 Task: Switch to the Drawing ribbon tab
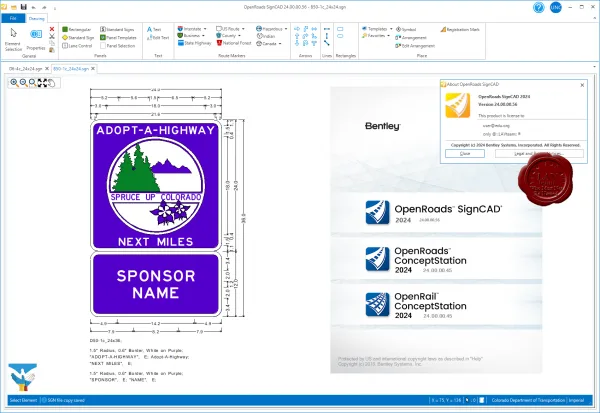pyautogui.click(x=36, y=18)
